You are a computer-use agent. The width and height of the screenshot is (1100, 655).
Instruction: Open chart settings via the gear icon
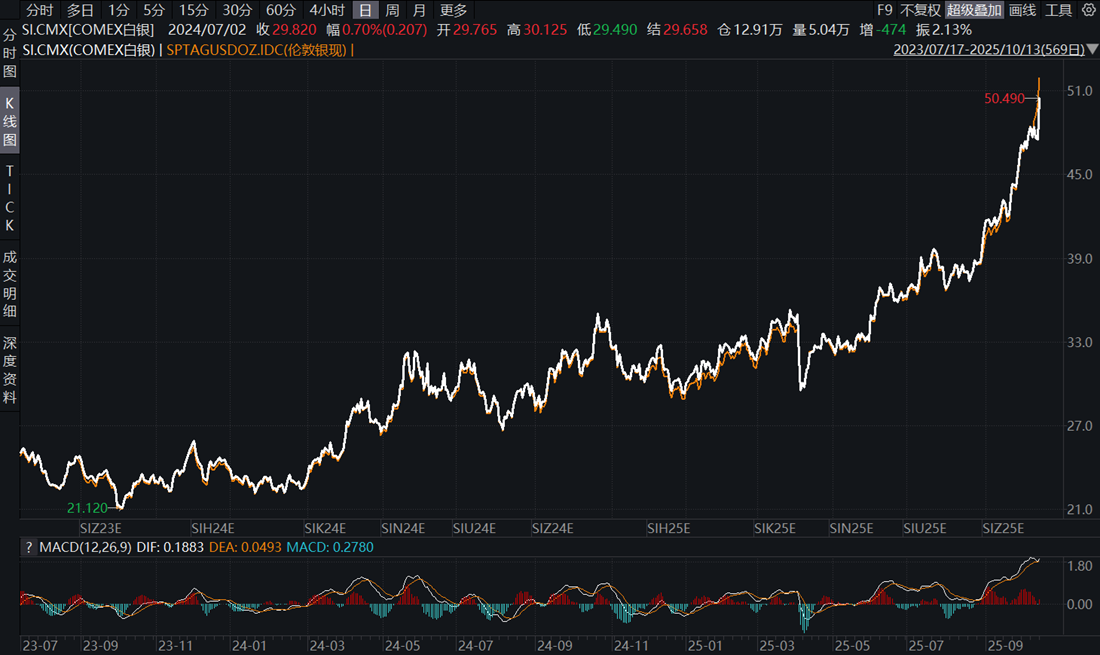coord(1089,10)
